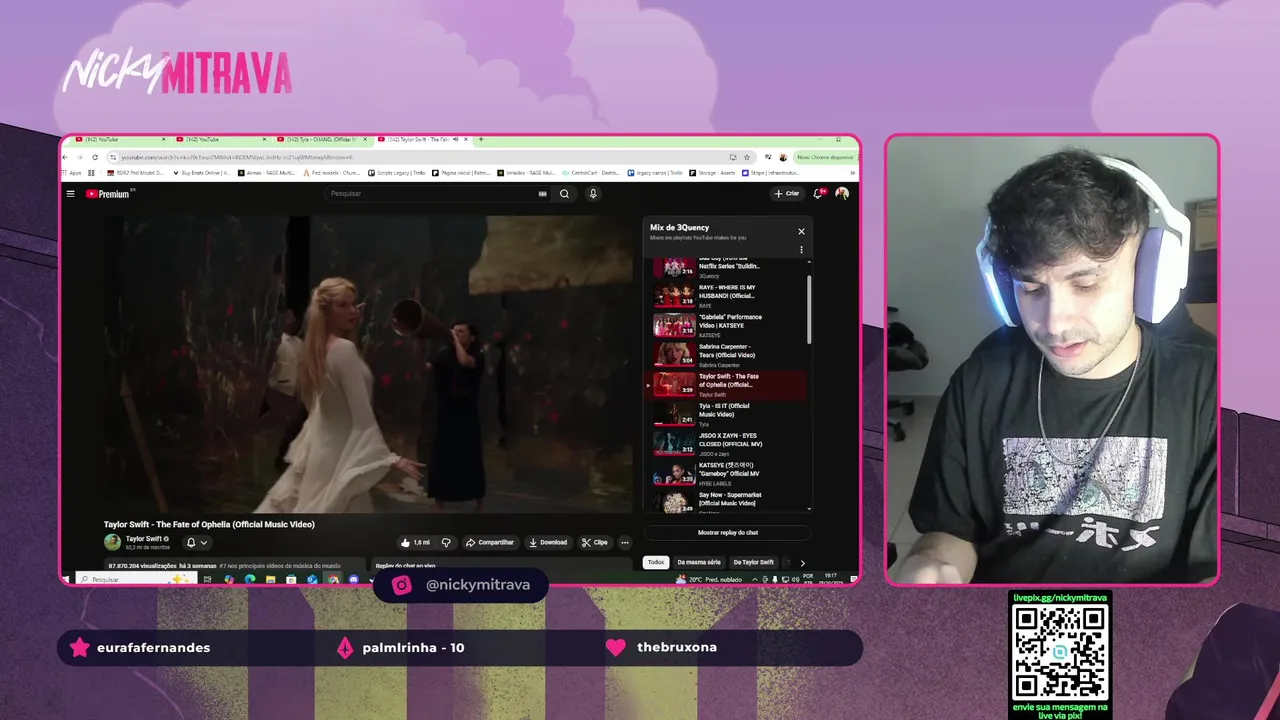Select the De Taylor Swift chip

753,562
